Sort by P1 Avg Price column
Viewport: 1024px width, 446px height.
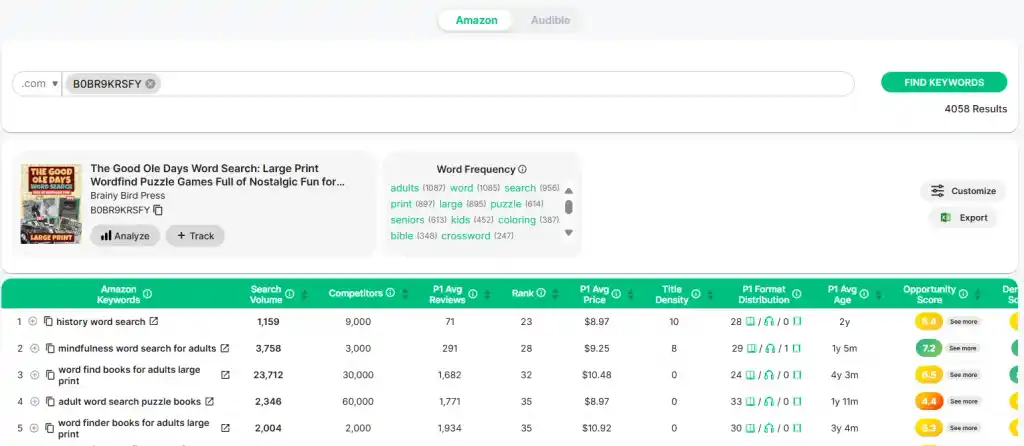[x=630, y=295]
